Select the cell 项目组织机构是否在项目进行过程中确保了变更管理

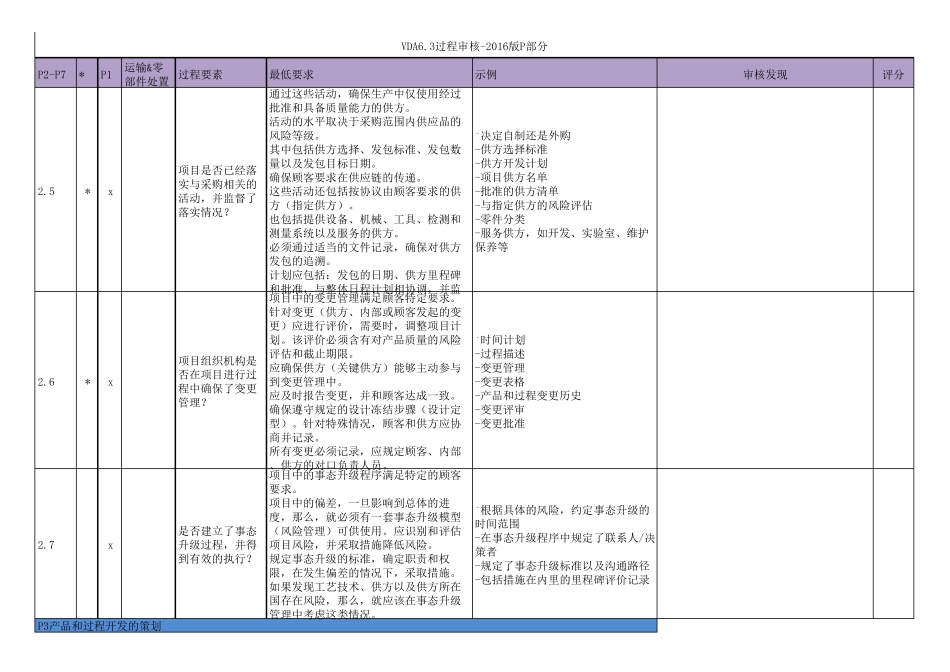tap(221, 381)
